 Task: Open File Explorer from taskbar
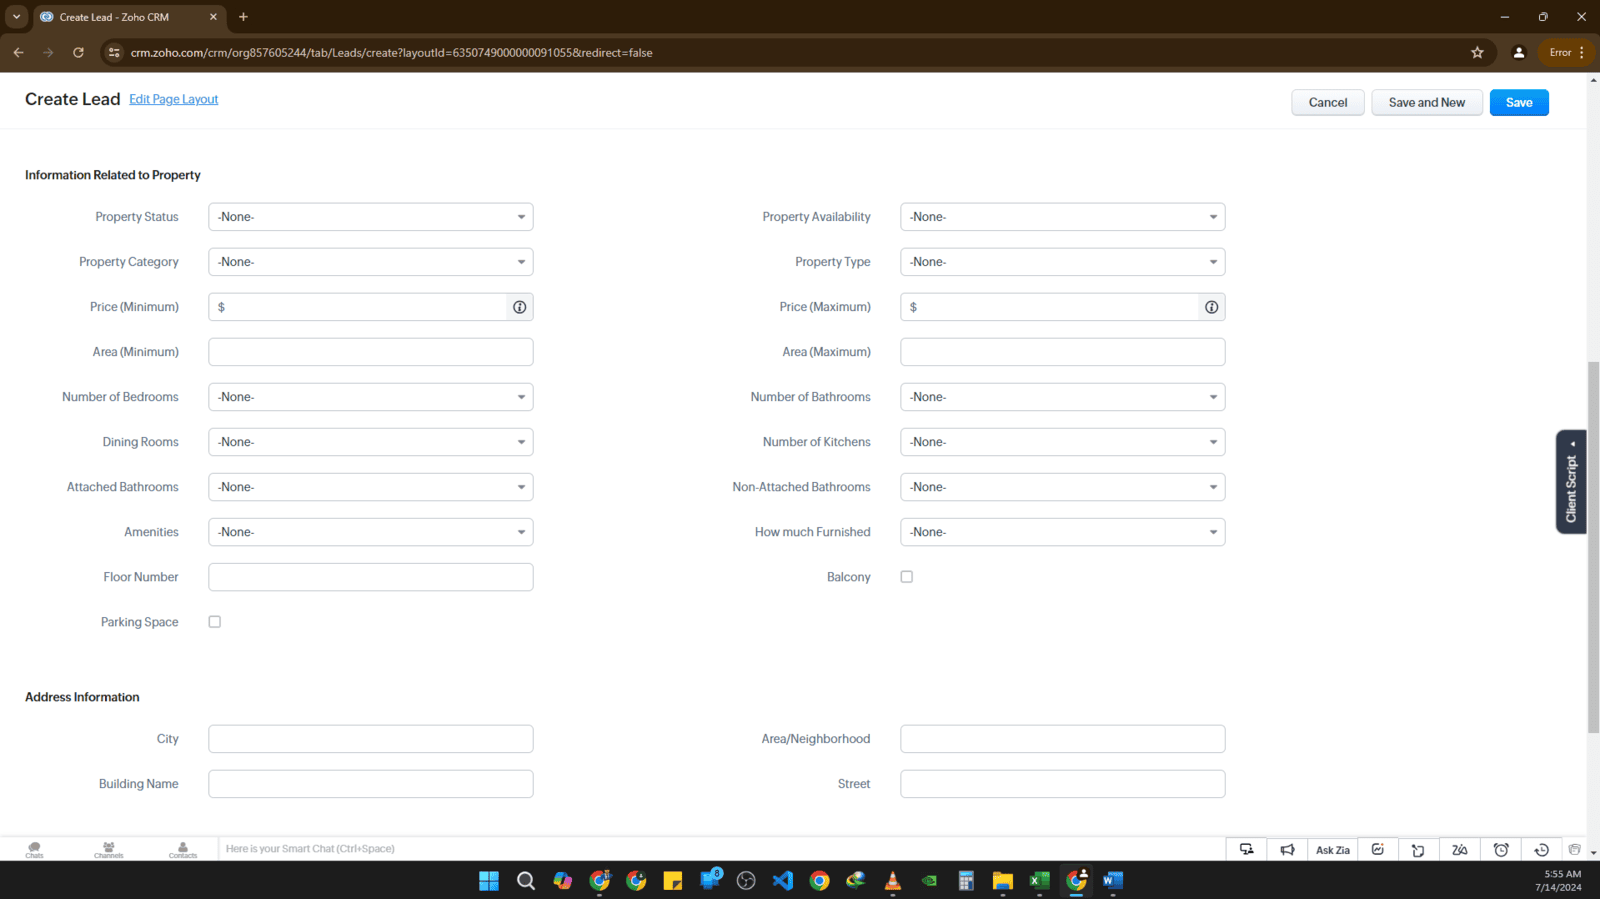click(1003, 880)
